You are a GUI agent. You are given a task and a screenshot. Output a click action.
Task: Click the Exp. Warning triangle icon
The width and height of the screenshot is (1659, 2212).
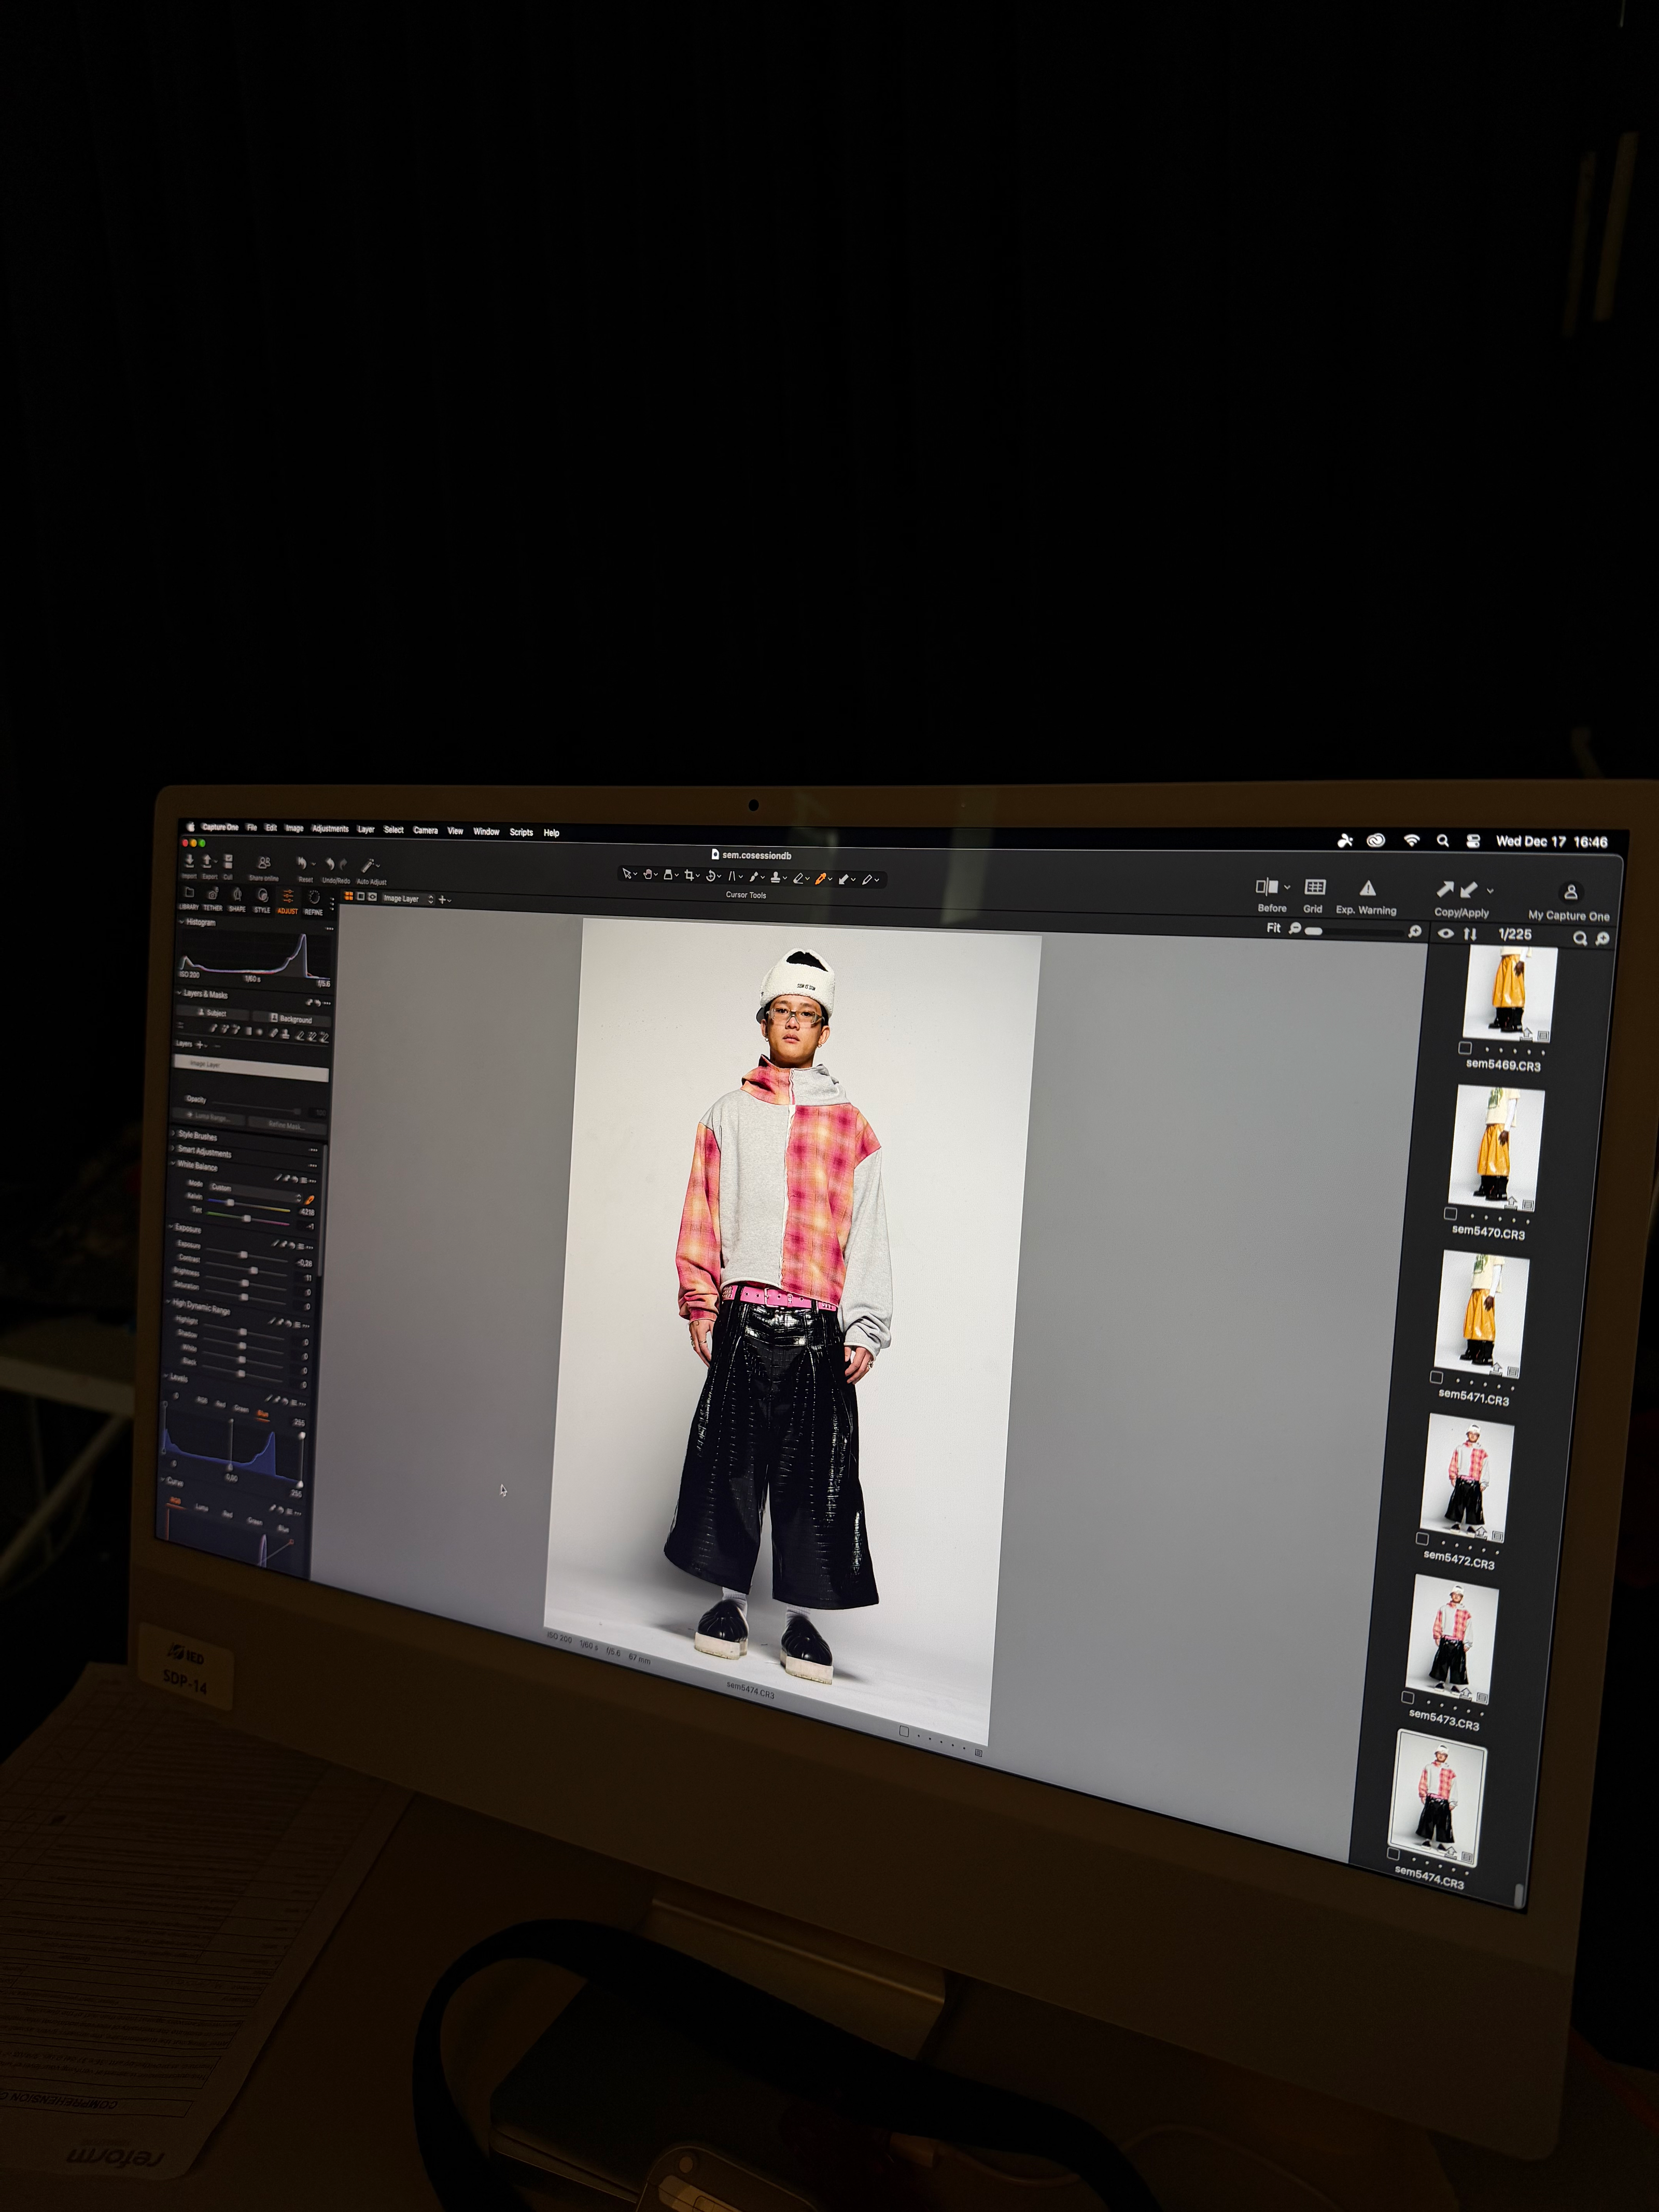tap(1367, 889)
